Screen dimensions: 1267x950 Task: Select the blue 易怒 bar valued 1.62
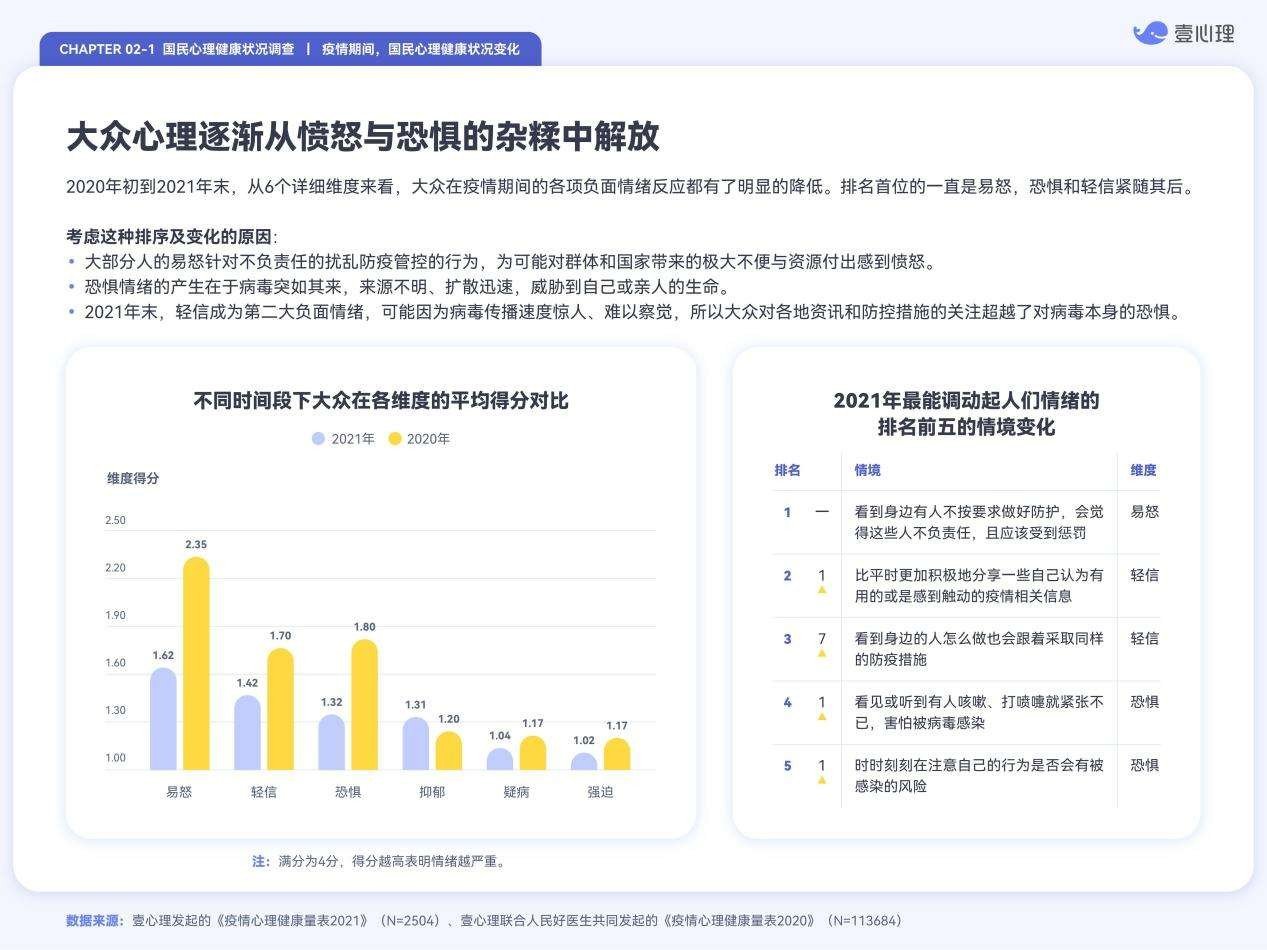(163, 719)
